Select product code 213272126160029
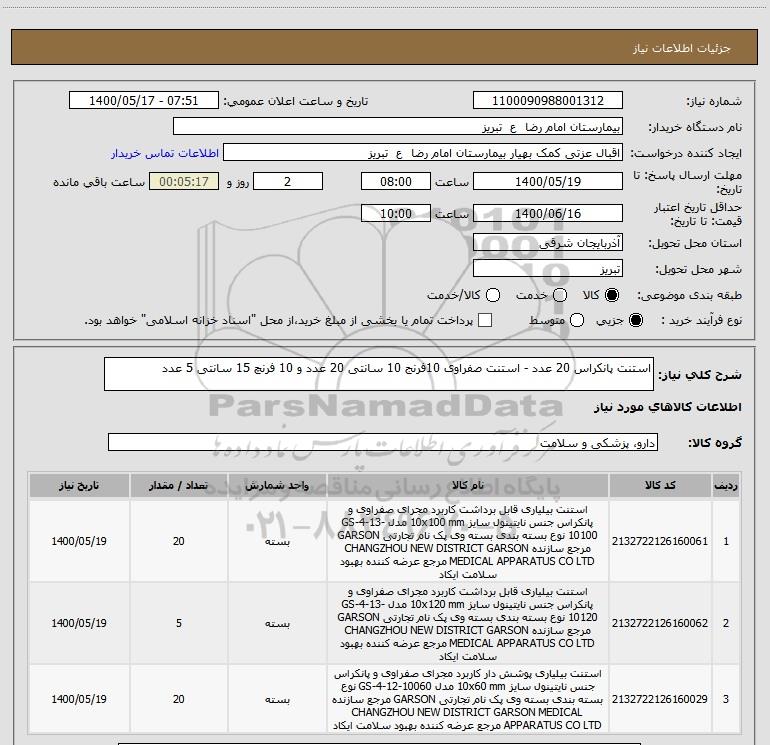The height and width of the screenshot is (745, 770). pyautogui.click(x=660, y=699)
